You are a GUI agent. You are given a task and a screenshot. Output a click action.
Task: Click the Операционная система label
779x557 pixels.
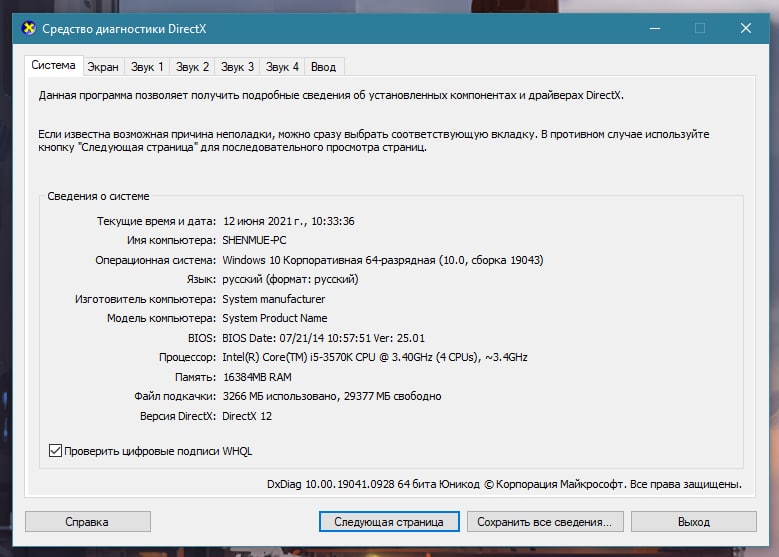[156, 260]
